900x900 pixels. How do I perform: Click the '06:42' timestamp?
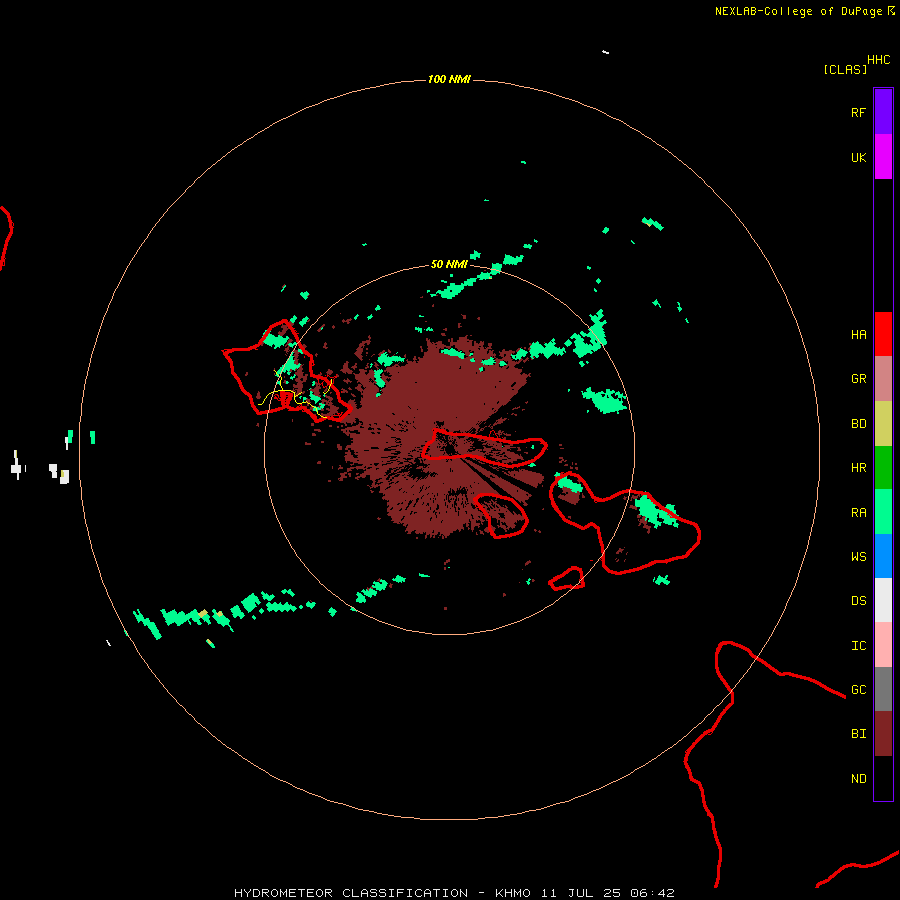coord(652,893)
